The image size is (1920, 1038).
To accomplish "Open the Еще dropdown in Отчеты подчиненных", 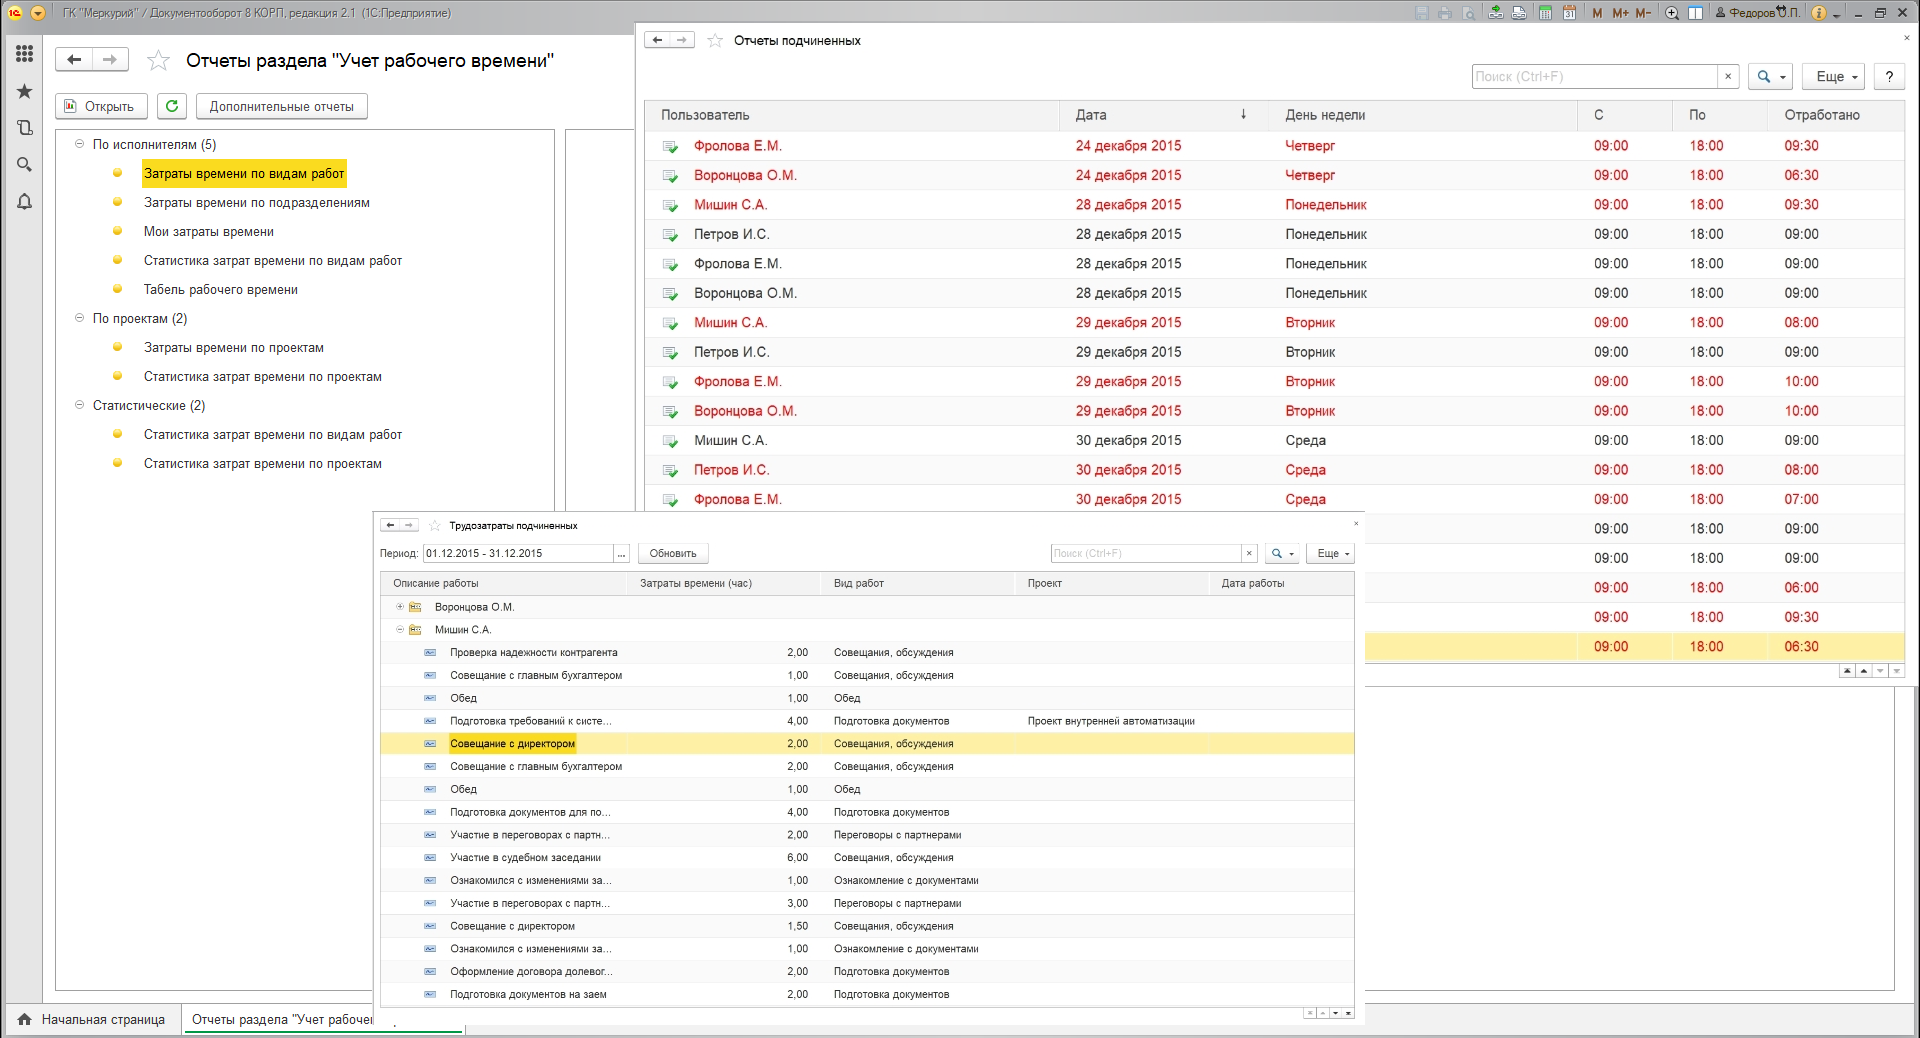I will (1835, 77).
